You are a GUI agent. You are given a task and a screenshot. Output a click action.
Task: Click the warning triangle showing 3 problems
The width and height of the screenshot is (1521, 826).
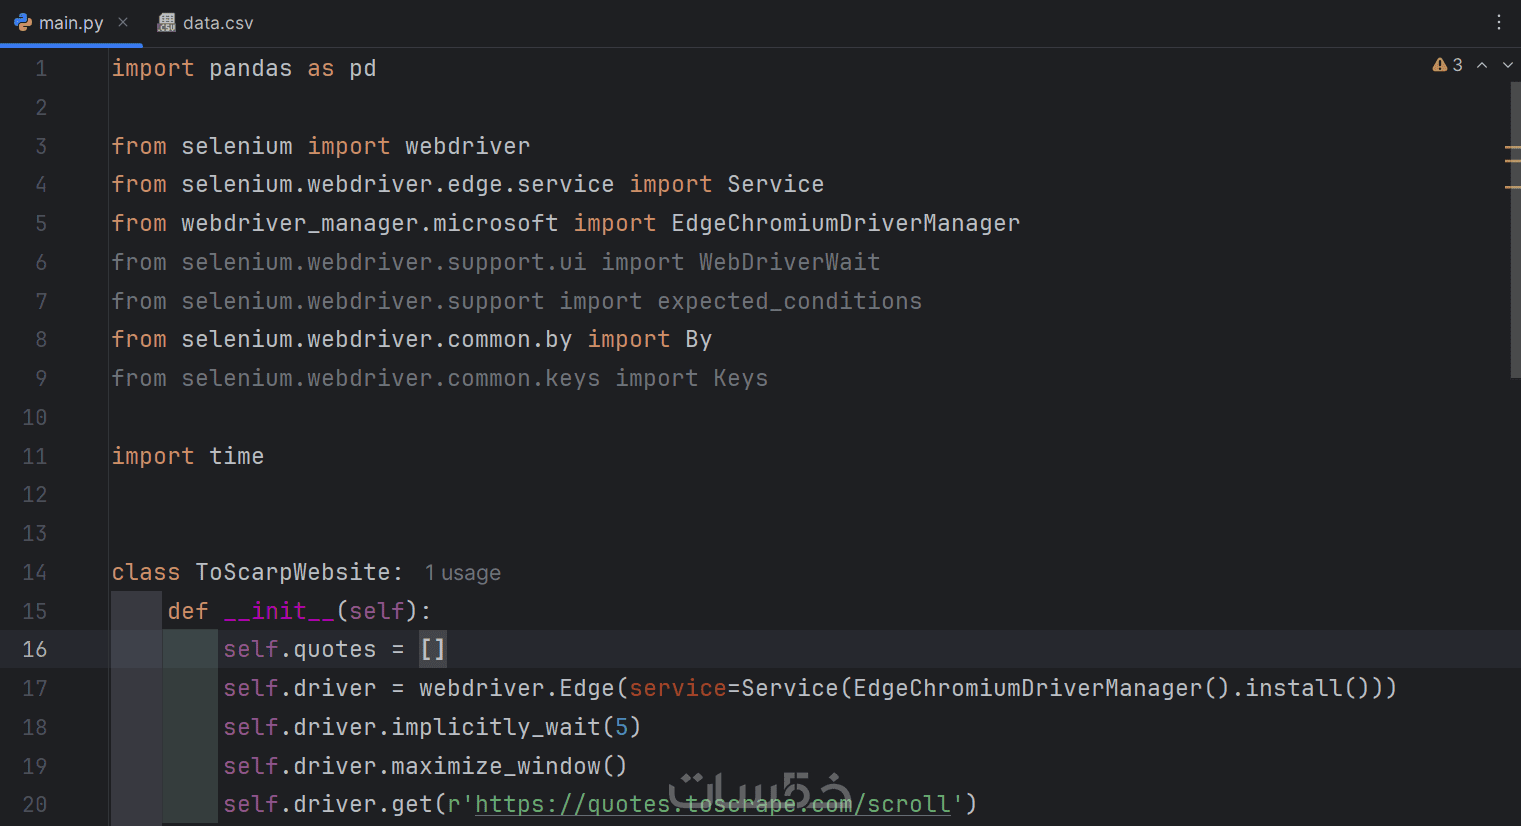1447,65
